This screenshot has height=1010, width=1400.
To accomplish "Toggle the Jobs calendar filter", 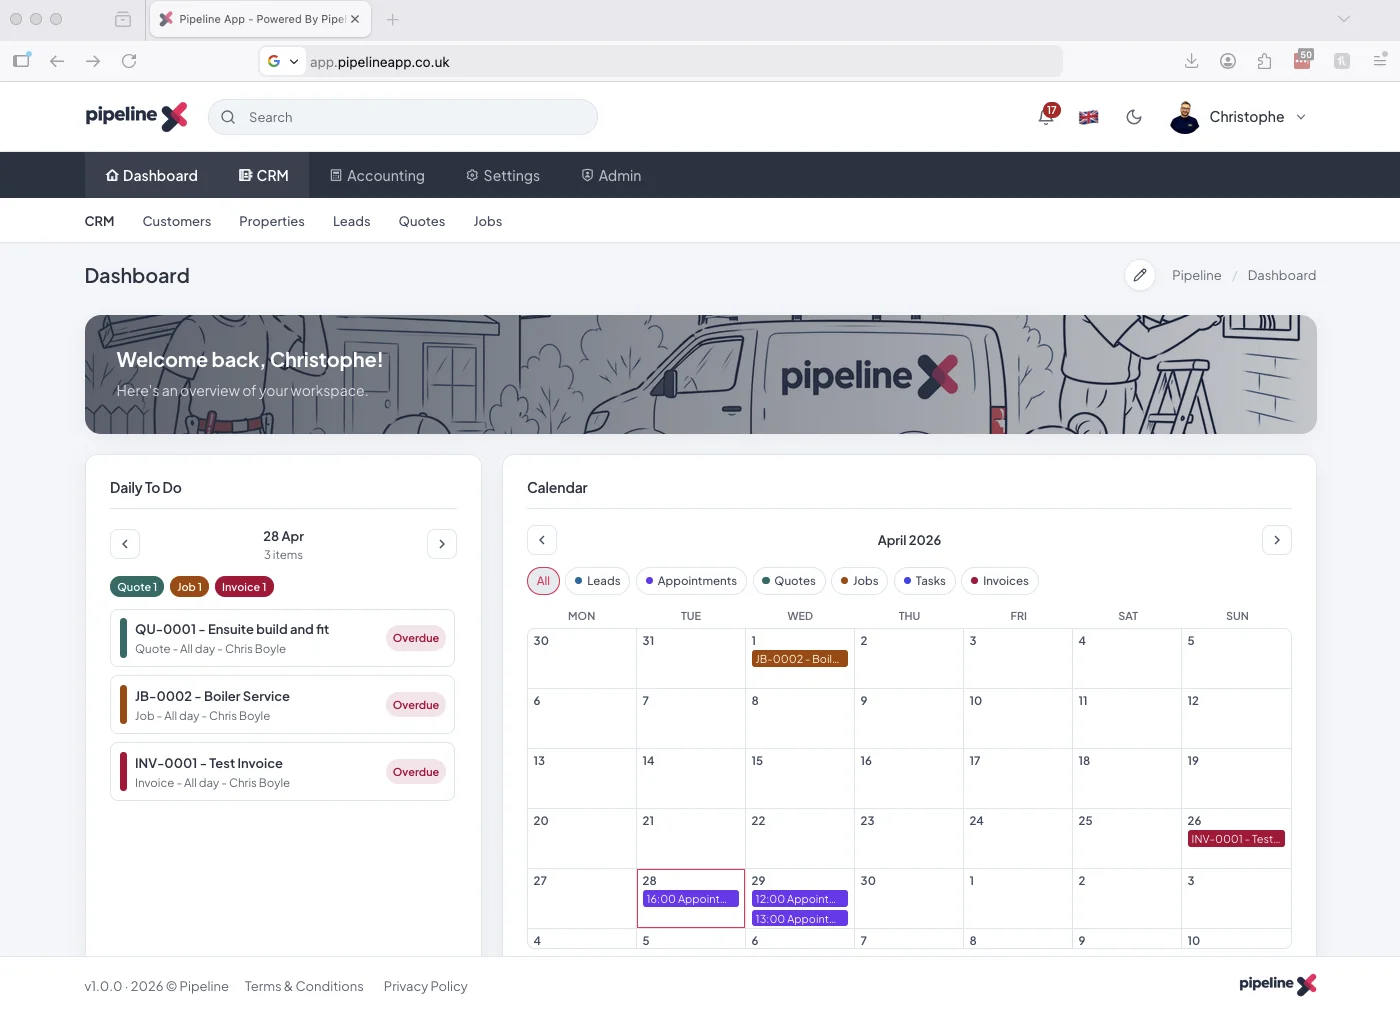I will pos(859,581).
